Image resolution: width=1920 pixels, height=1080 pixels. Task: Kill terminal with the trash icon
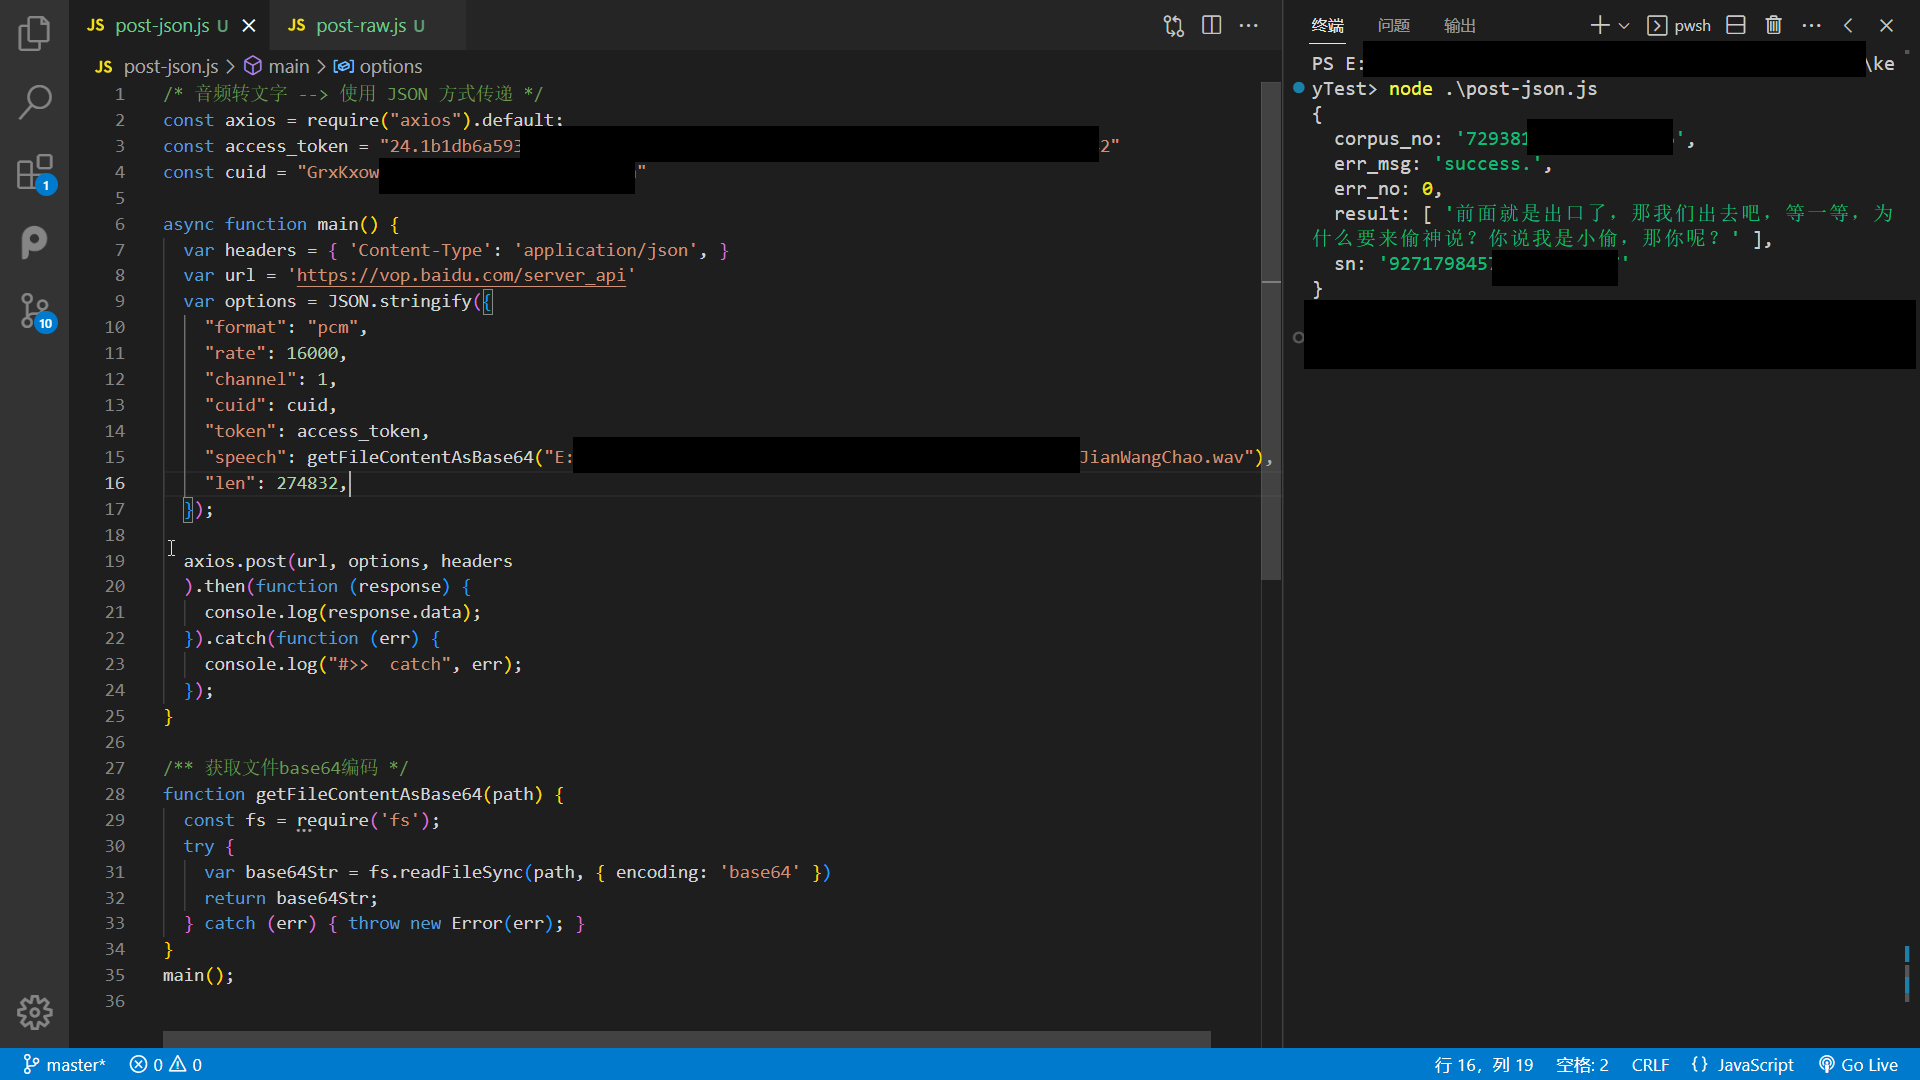point(1773,25)
